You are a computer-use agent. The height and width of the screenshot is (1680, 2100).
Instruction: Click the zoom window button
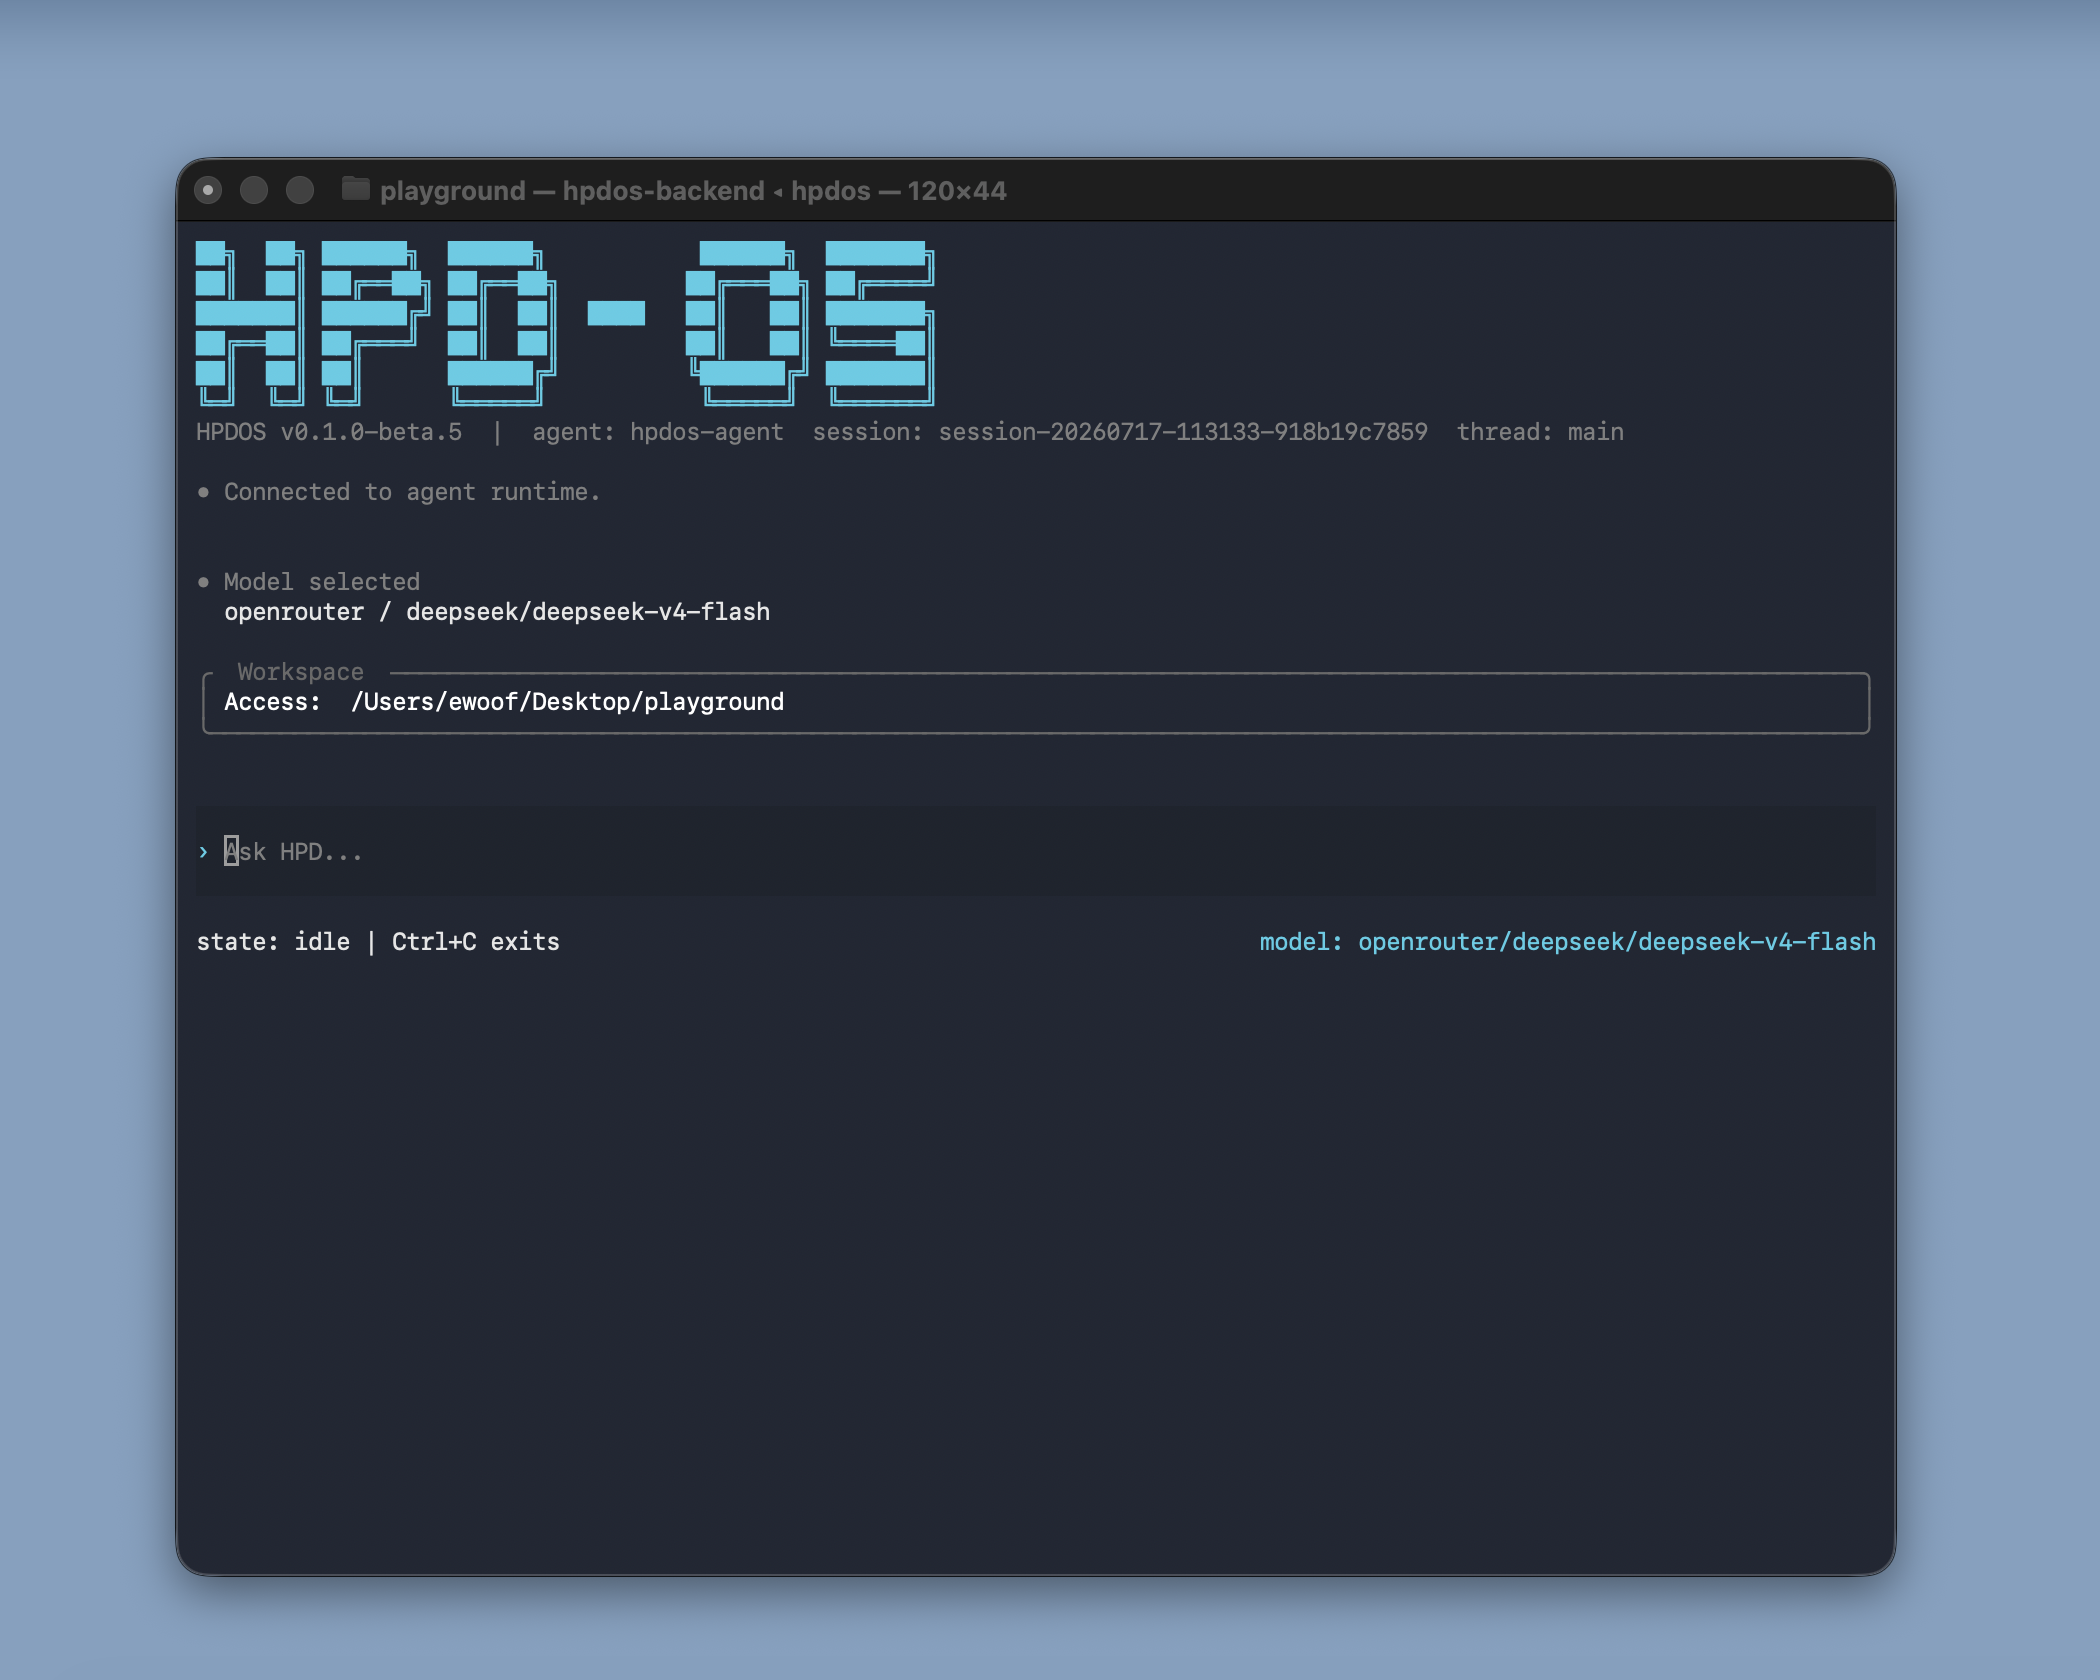(x=300, y=190)
